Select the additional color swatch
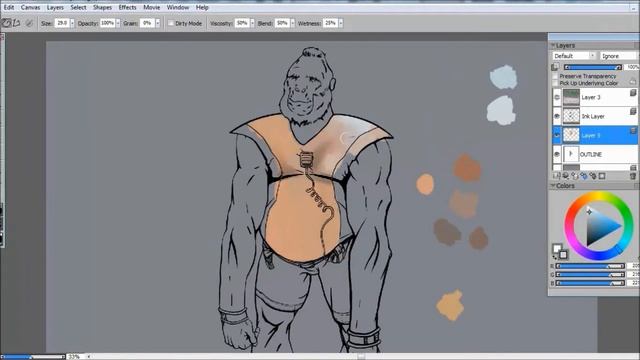640x360 pixels. (563, 255)
